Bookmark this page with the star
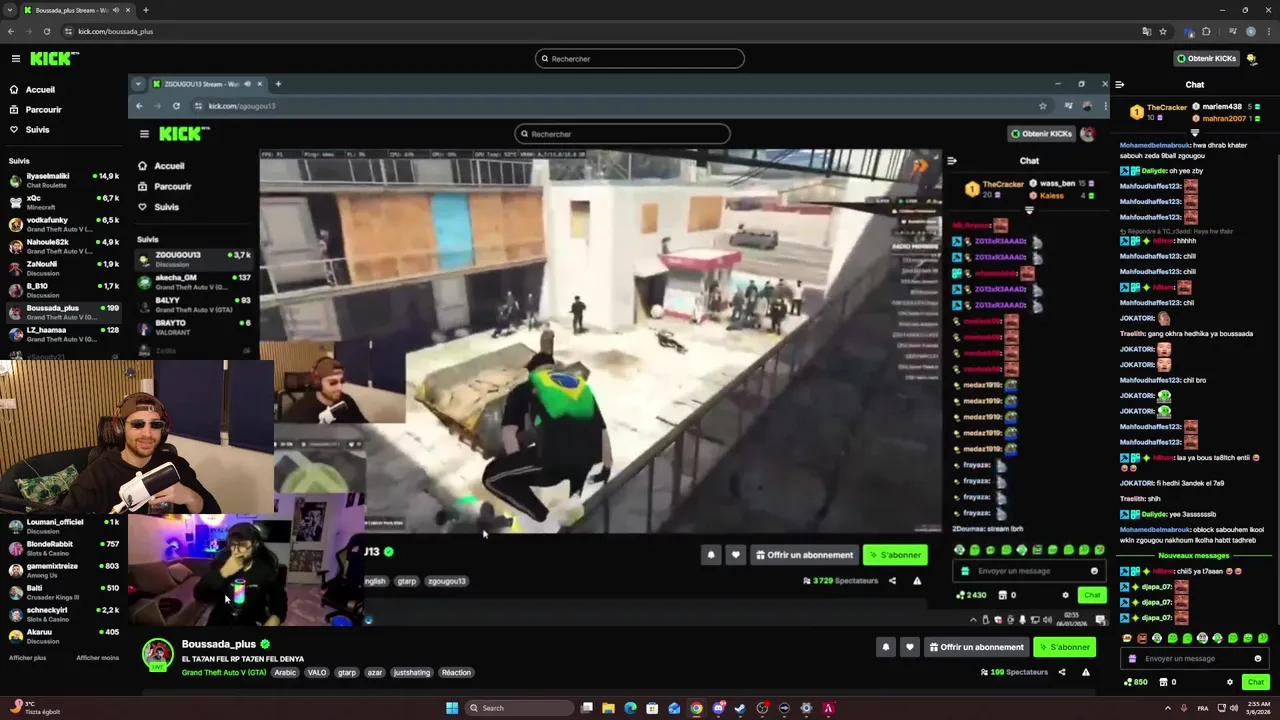The width and height of the screenshot is (1280, 720). coord(1162,31)
